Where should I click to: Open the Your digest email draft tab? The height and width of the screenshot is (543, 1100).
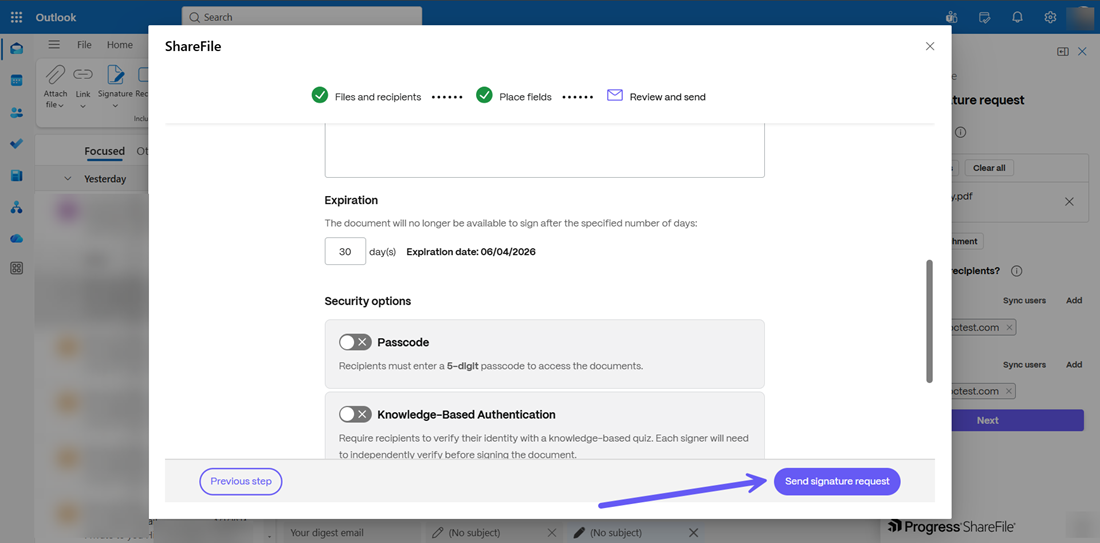(327, 532)
